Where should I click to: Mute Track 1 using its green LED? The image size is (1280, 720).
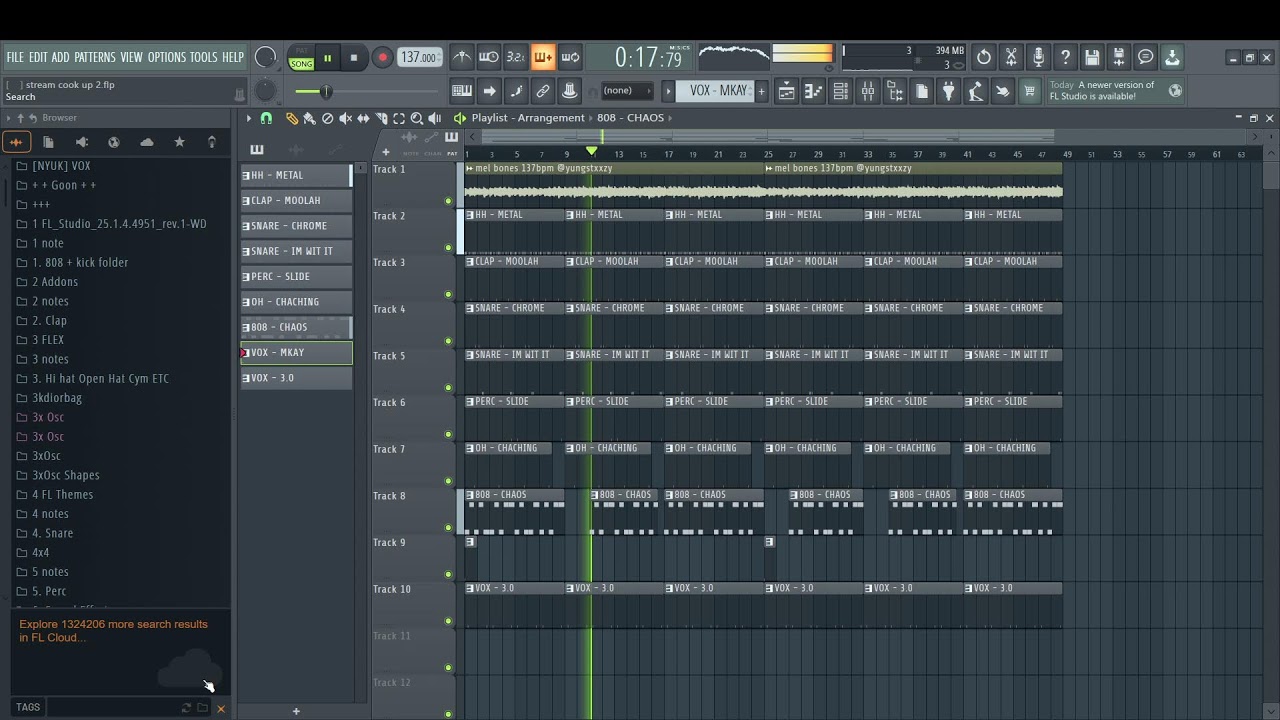coord(448,201)
